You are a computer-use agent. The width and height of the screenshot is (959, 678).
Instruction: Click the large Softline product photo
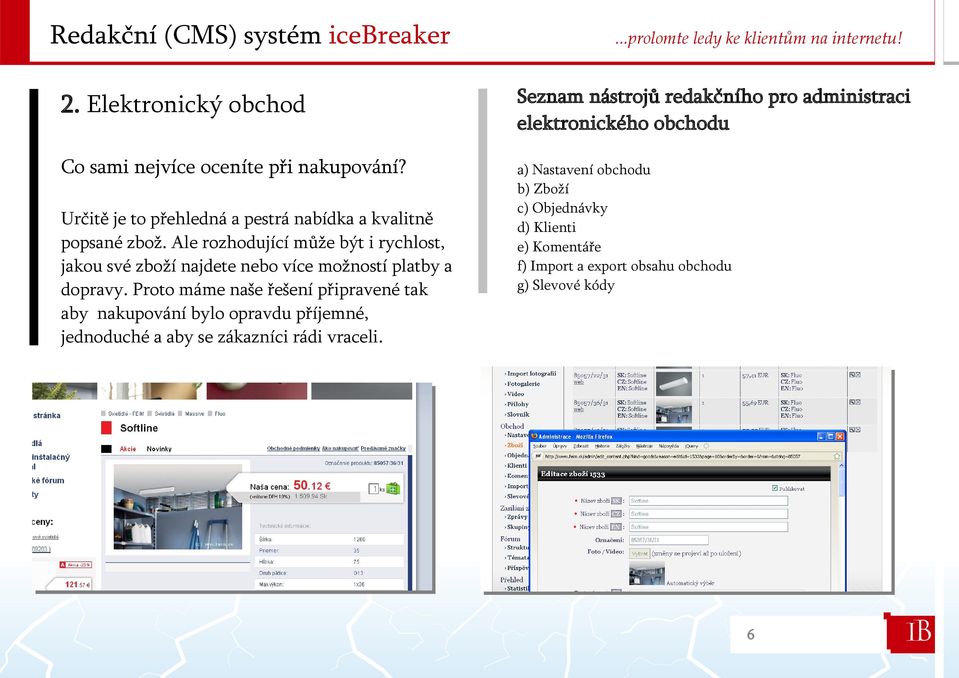pyautogui.click(x=178, y=506)
